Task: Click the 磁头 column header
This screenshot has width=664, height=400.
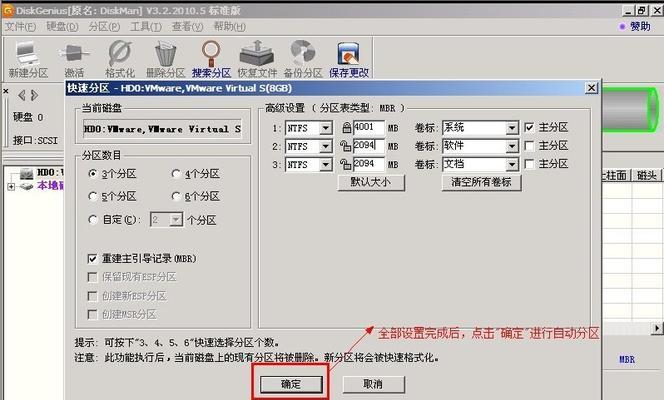Action: [647, 175]
